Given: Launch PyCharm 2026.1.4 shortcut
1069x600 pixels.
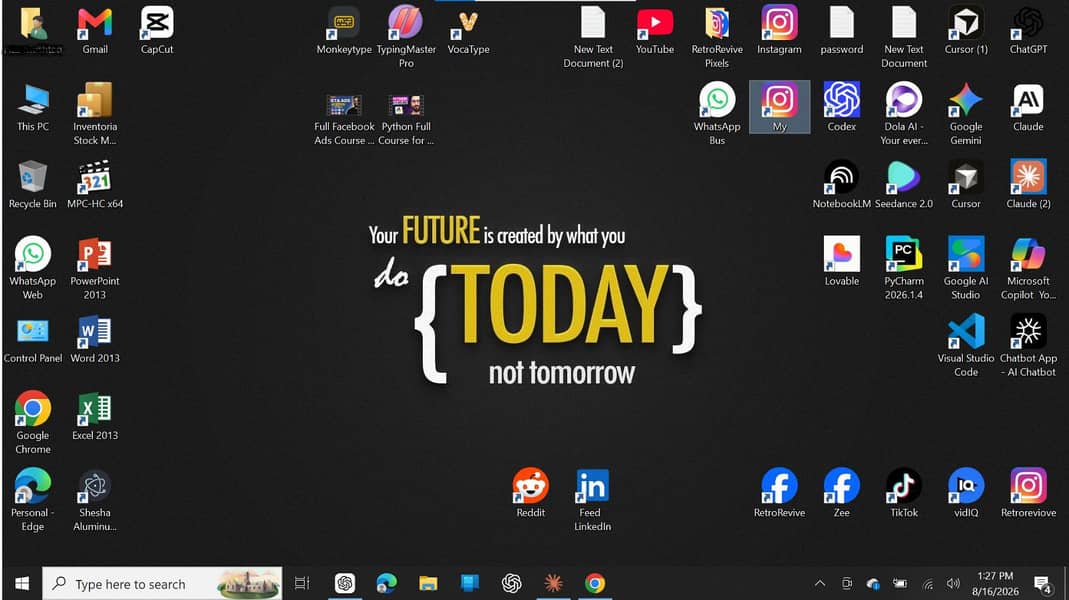Looking at the screenshot, I should 903,269.
